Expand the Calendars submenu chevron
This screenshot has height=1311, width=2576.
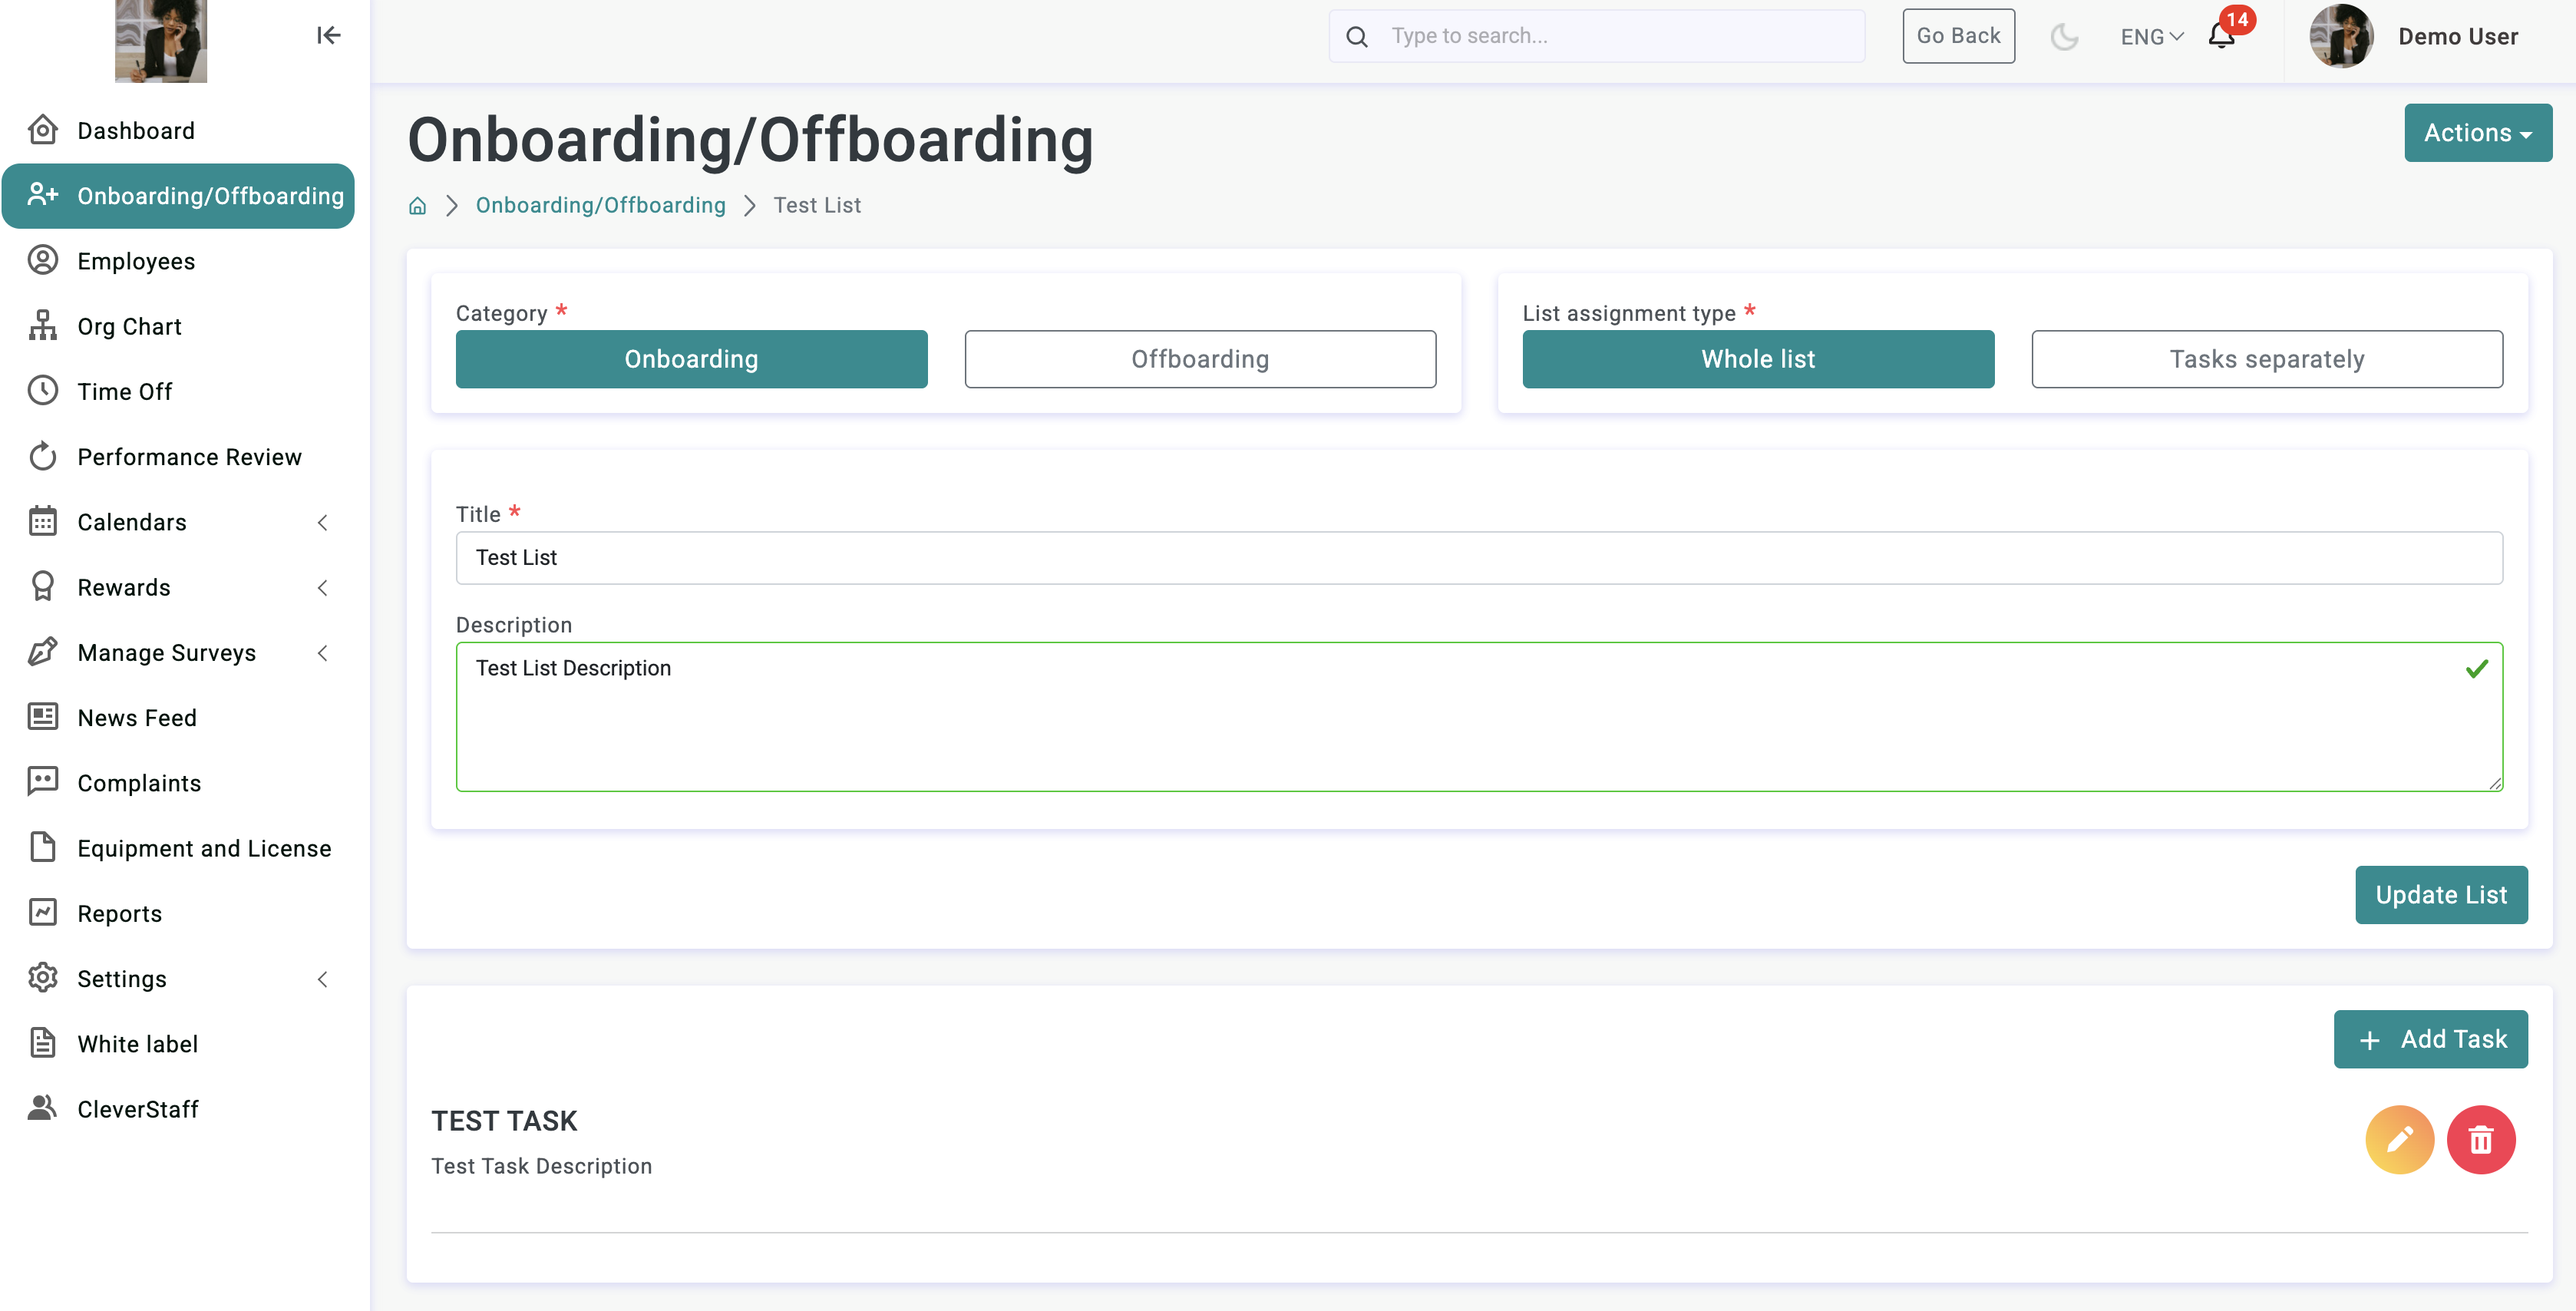coord(322,522)
